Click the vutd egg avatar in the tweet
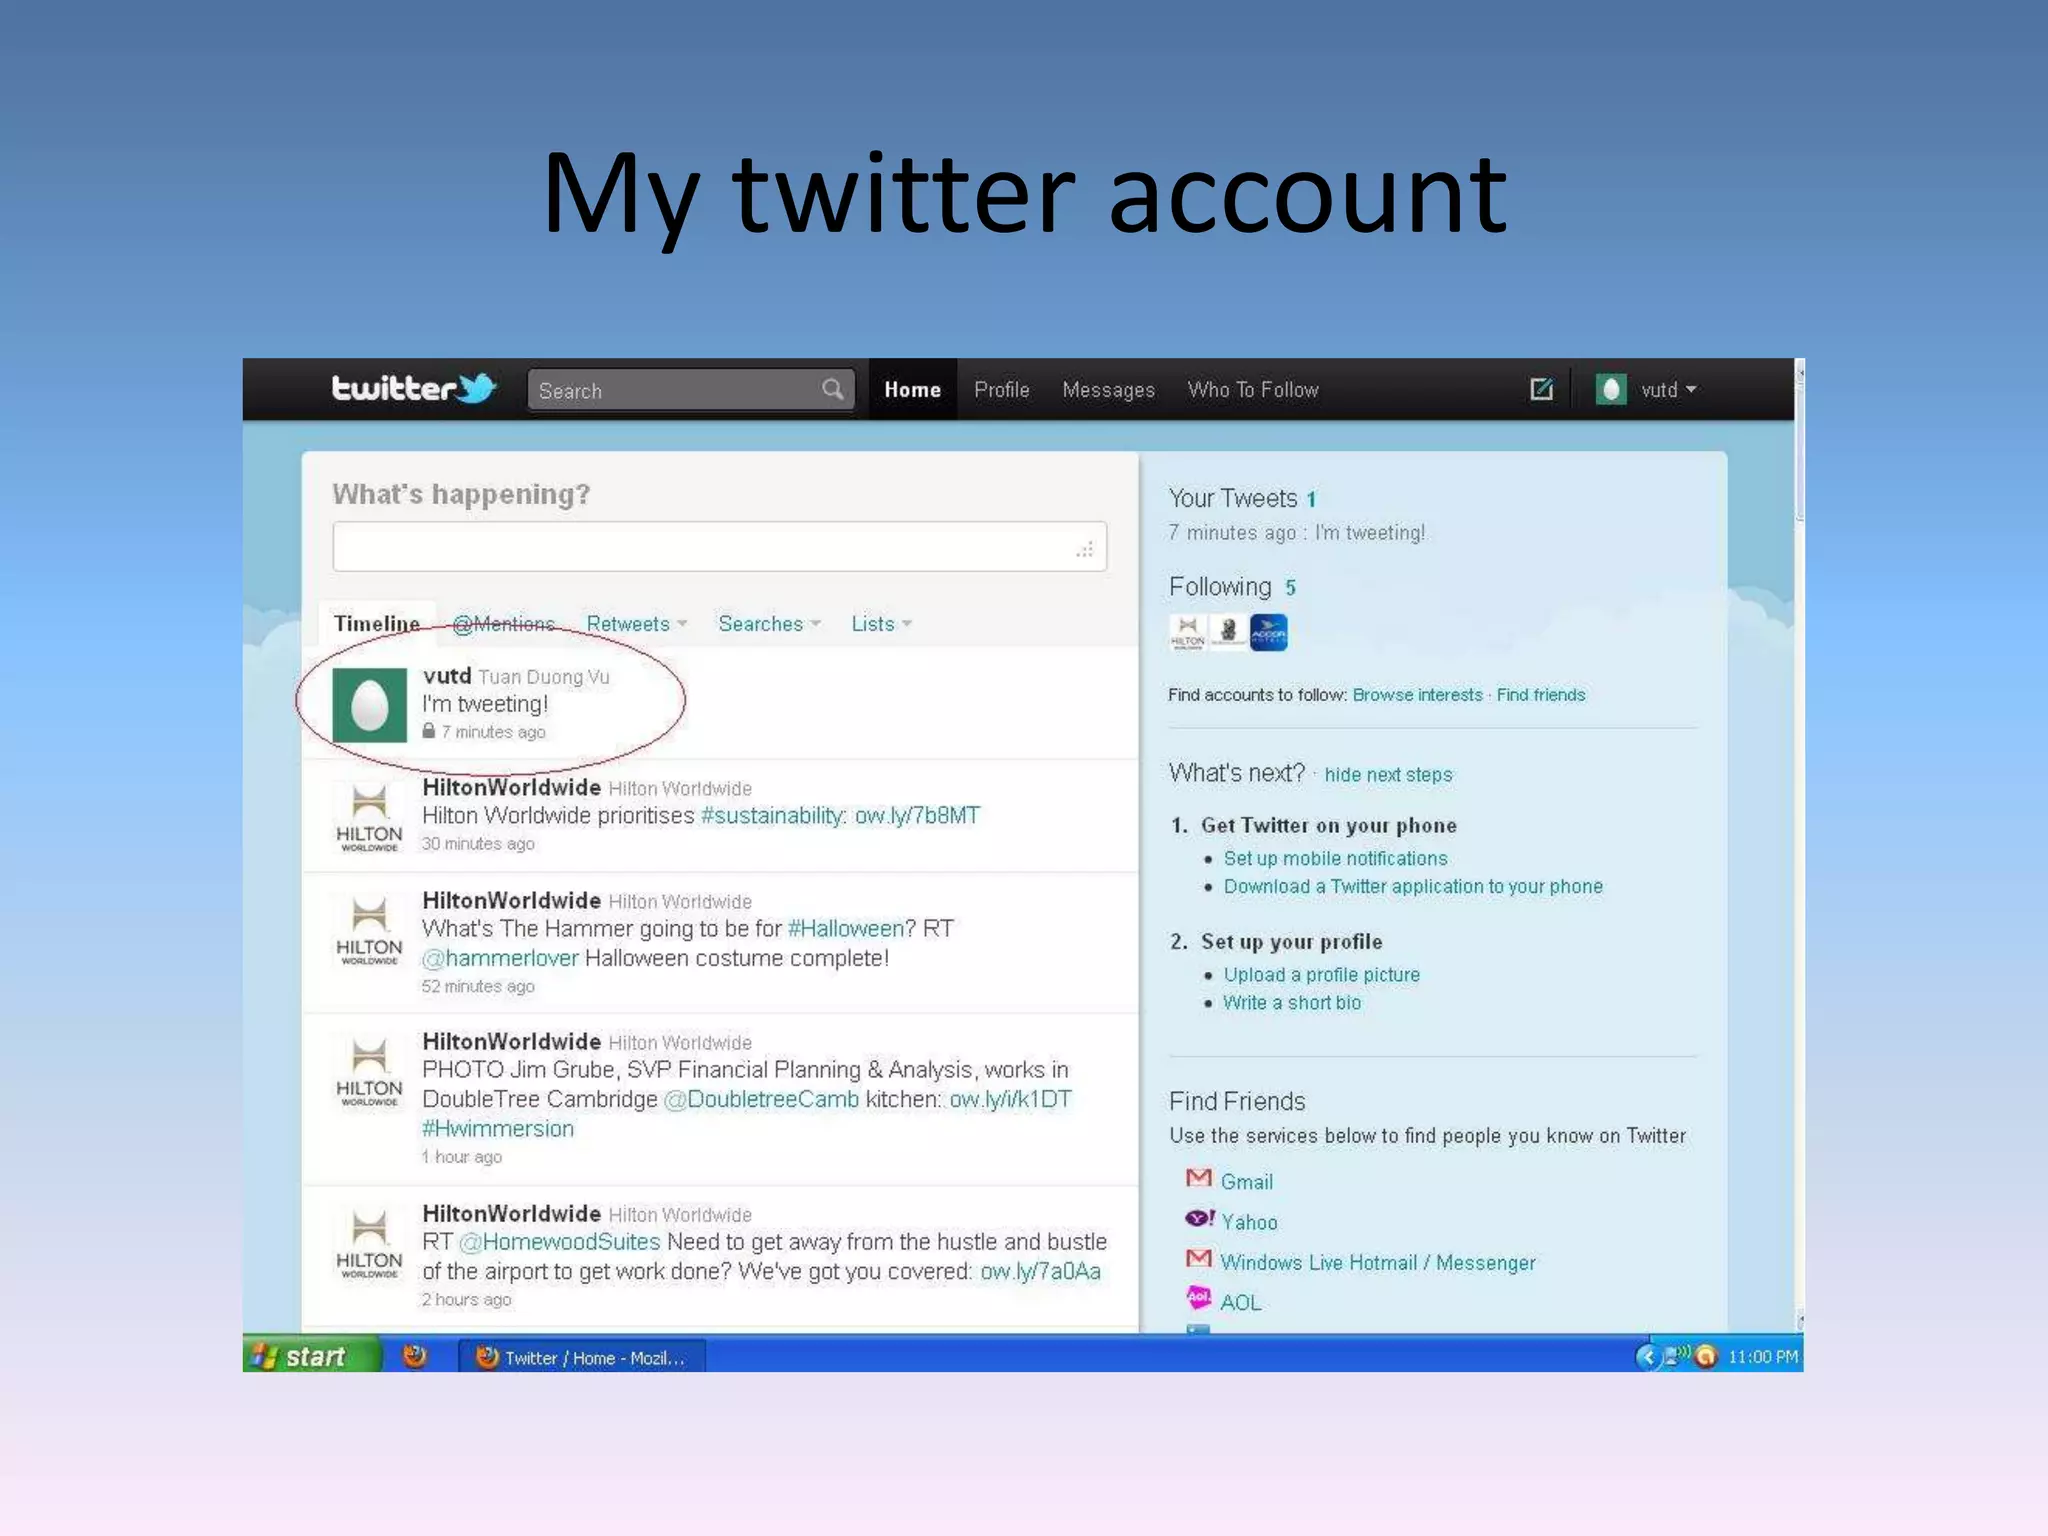Viewport: 2048px width, 1536px height. [369, 705]
